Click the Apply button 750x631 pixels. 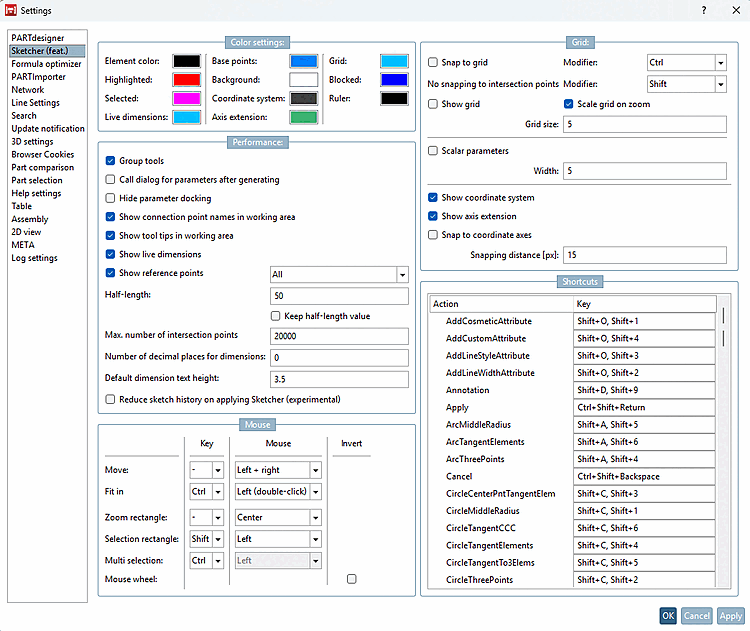click(730, 616)
